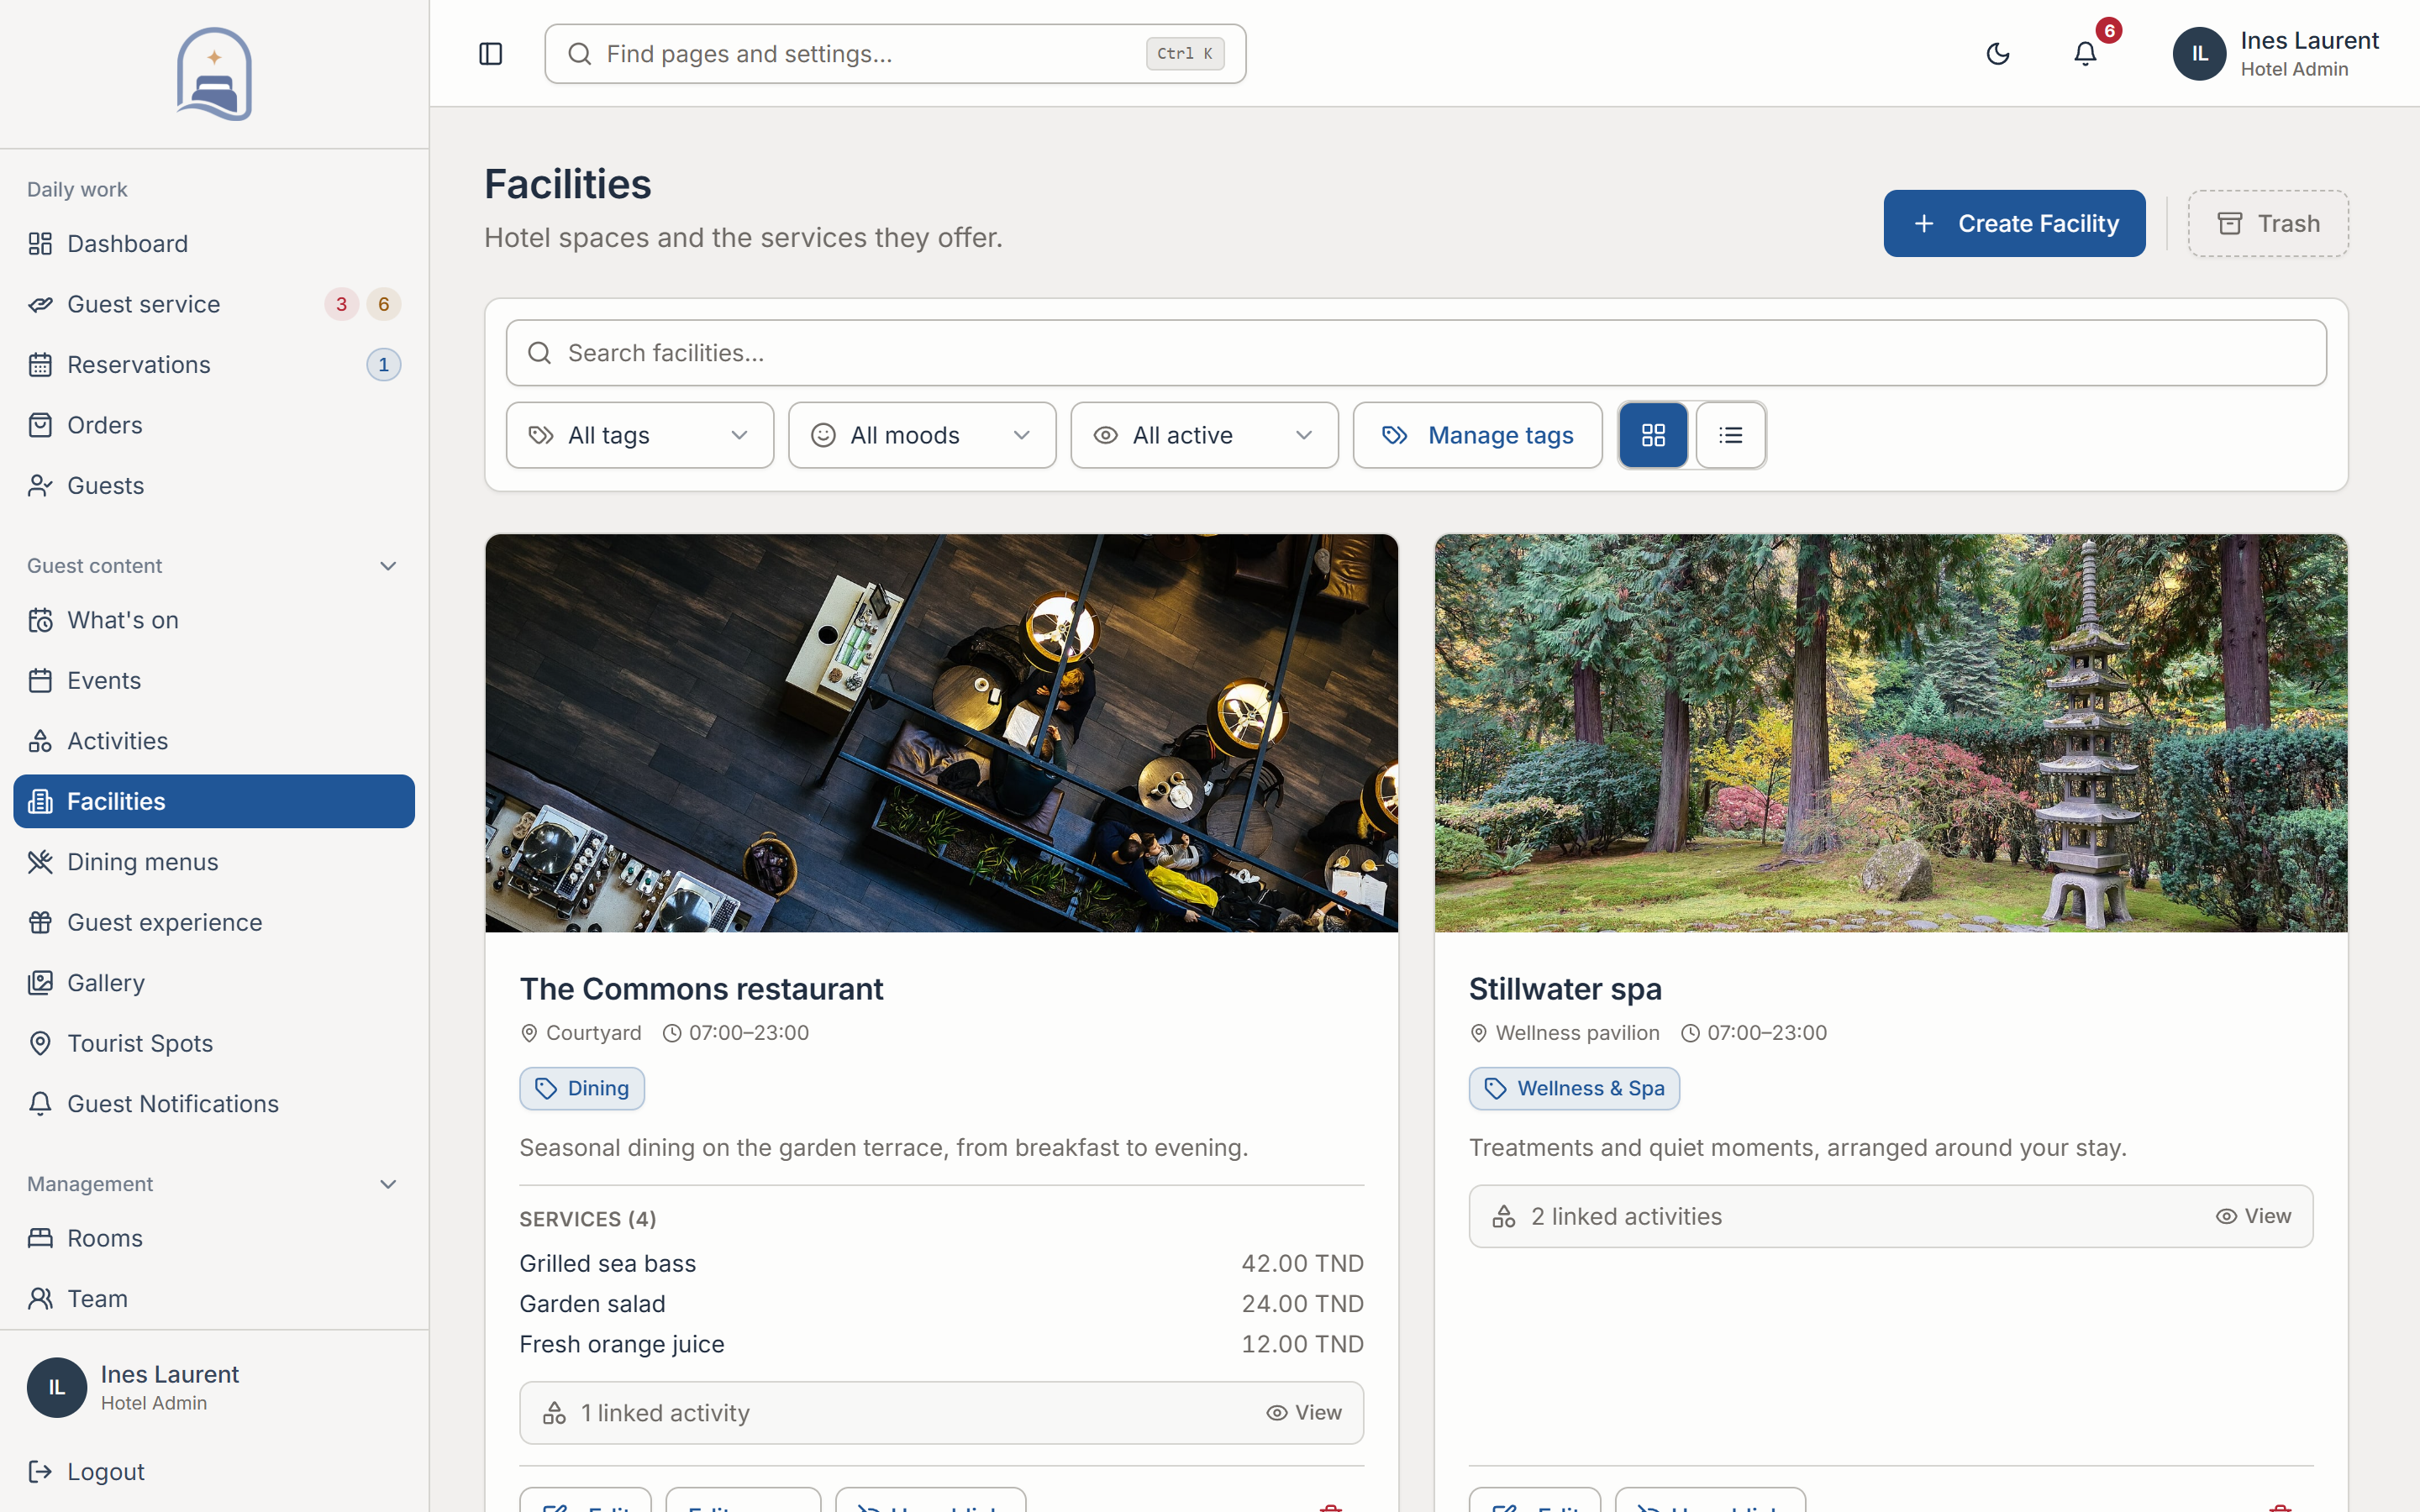
Task: Open Gallery page
Action: pos(214,983)
